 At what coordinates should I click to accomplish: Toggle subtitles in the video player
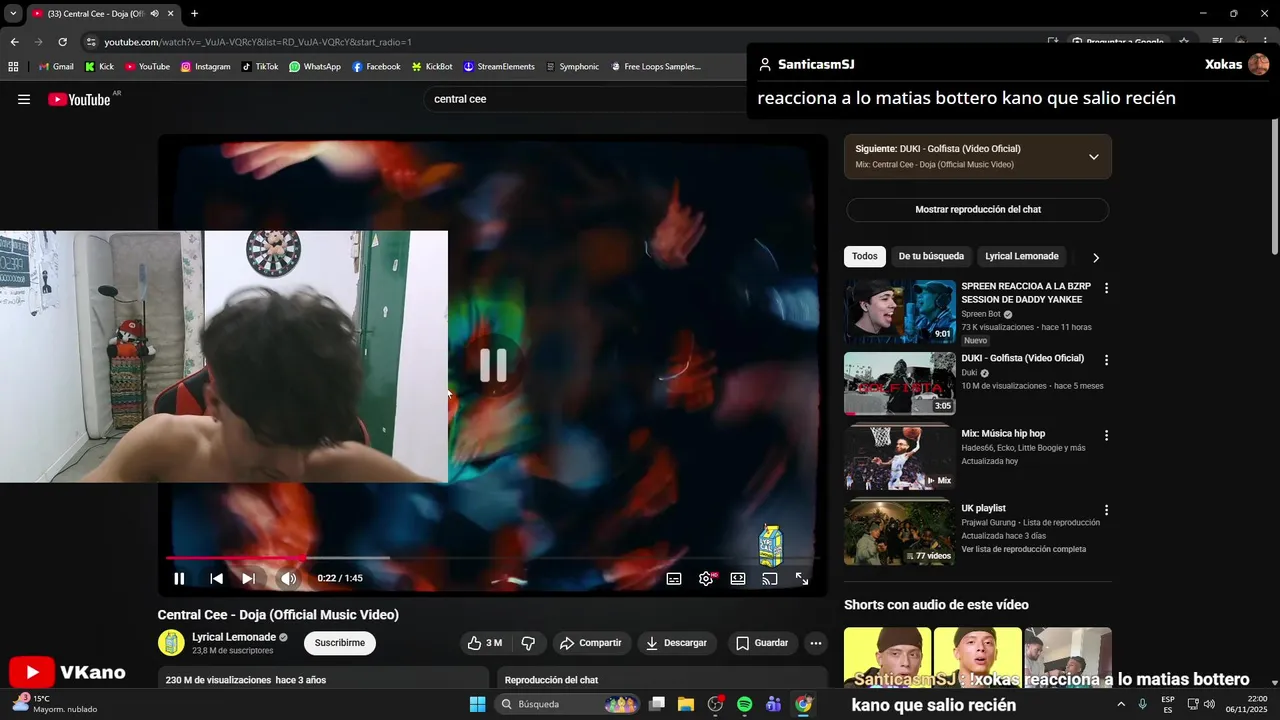coord(674,578)
